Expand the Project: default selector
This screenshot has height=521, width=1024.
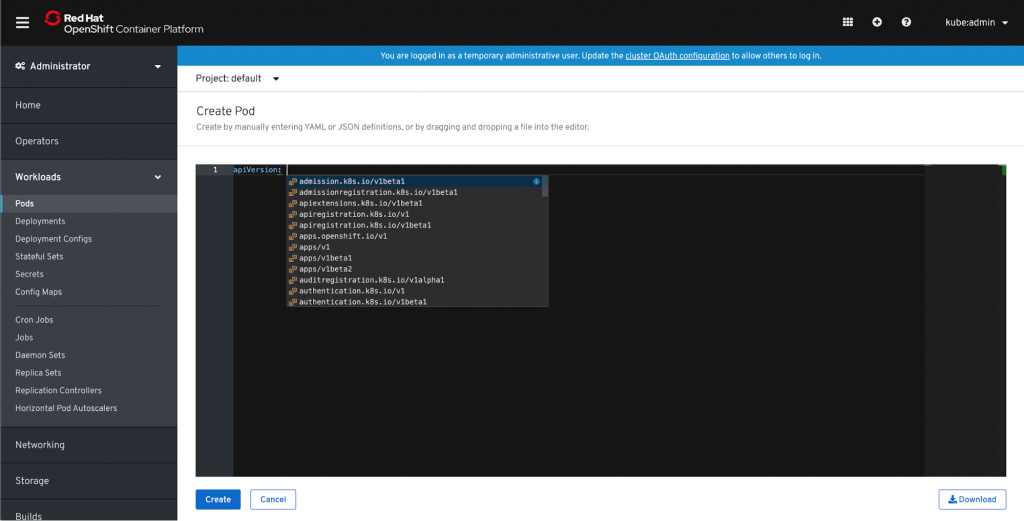click(x=238, y=78)
